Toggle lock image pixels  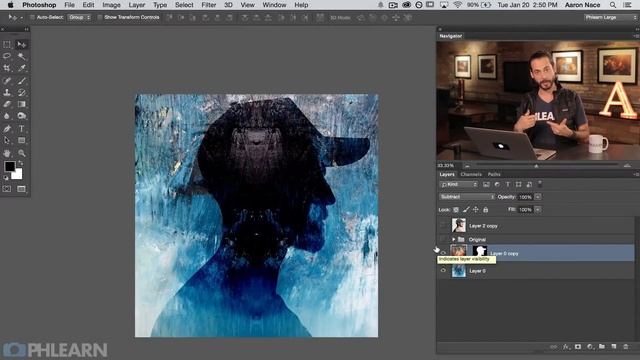(x=466, y=210)
